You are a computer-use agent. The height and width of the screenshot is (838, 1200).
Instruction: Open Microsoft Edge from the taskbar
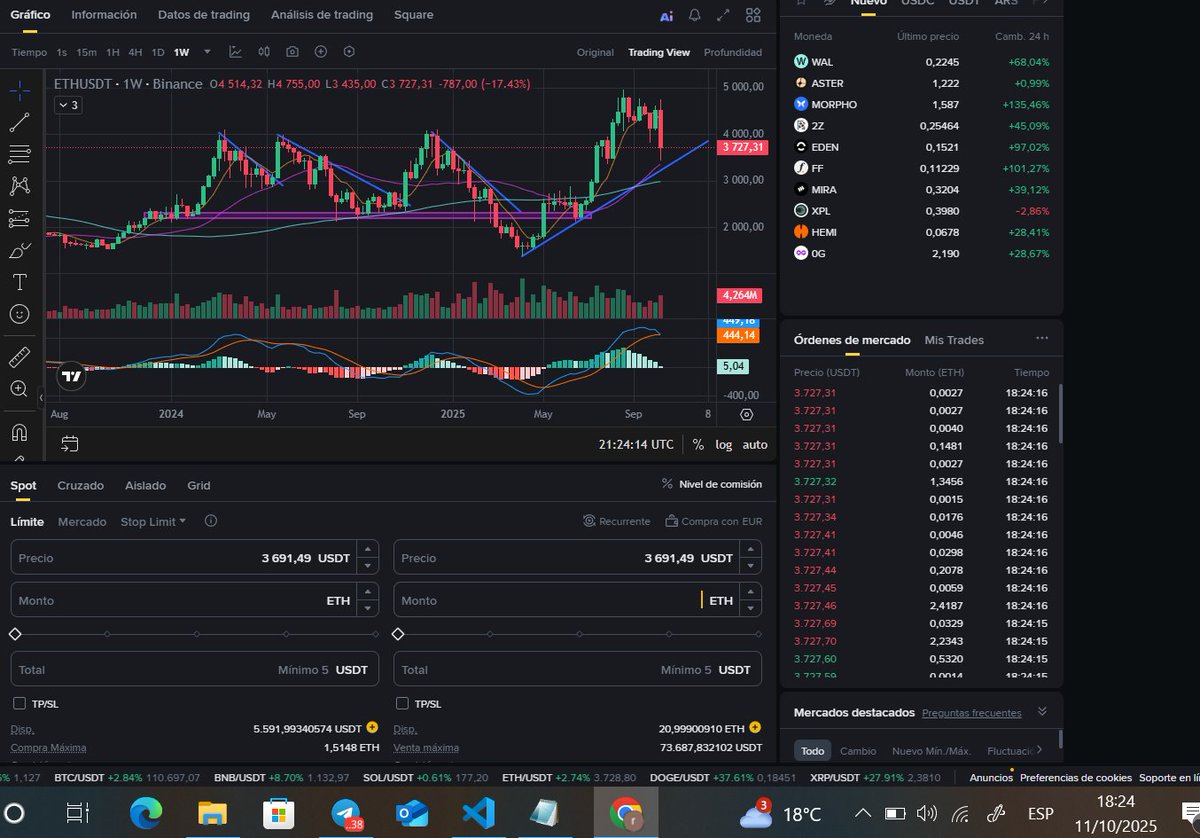146,814
